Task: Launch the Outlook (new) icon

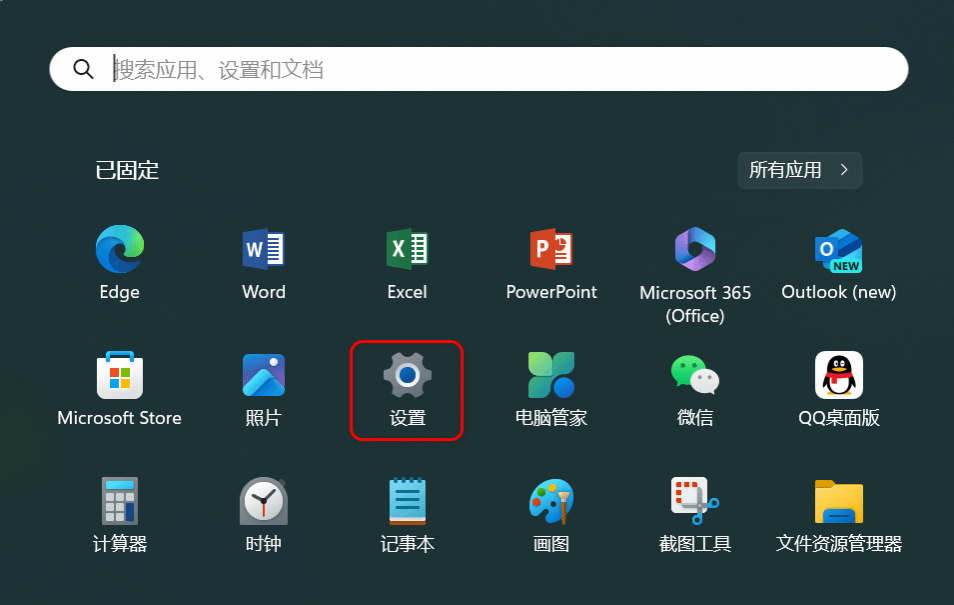Action: pyautogui.click(x=838, y=250)
